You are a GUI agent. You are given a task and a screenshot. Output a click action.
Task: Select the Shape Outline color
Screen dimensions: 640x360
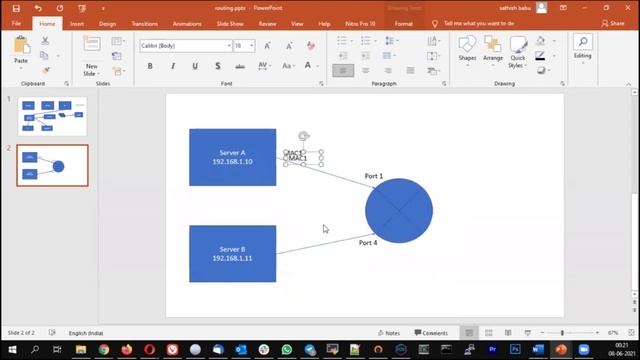click(540, 56)
